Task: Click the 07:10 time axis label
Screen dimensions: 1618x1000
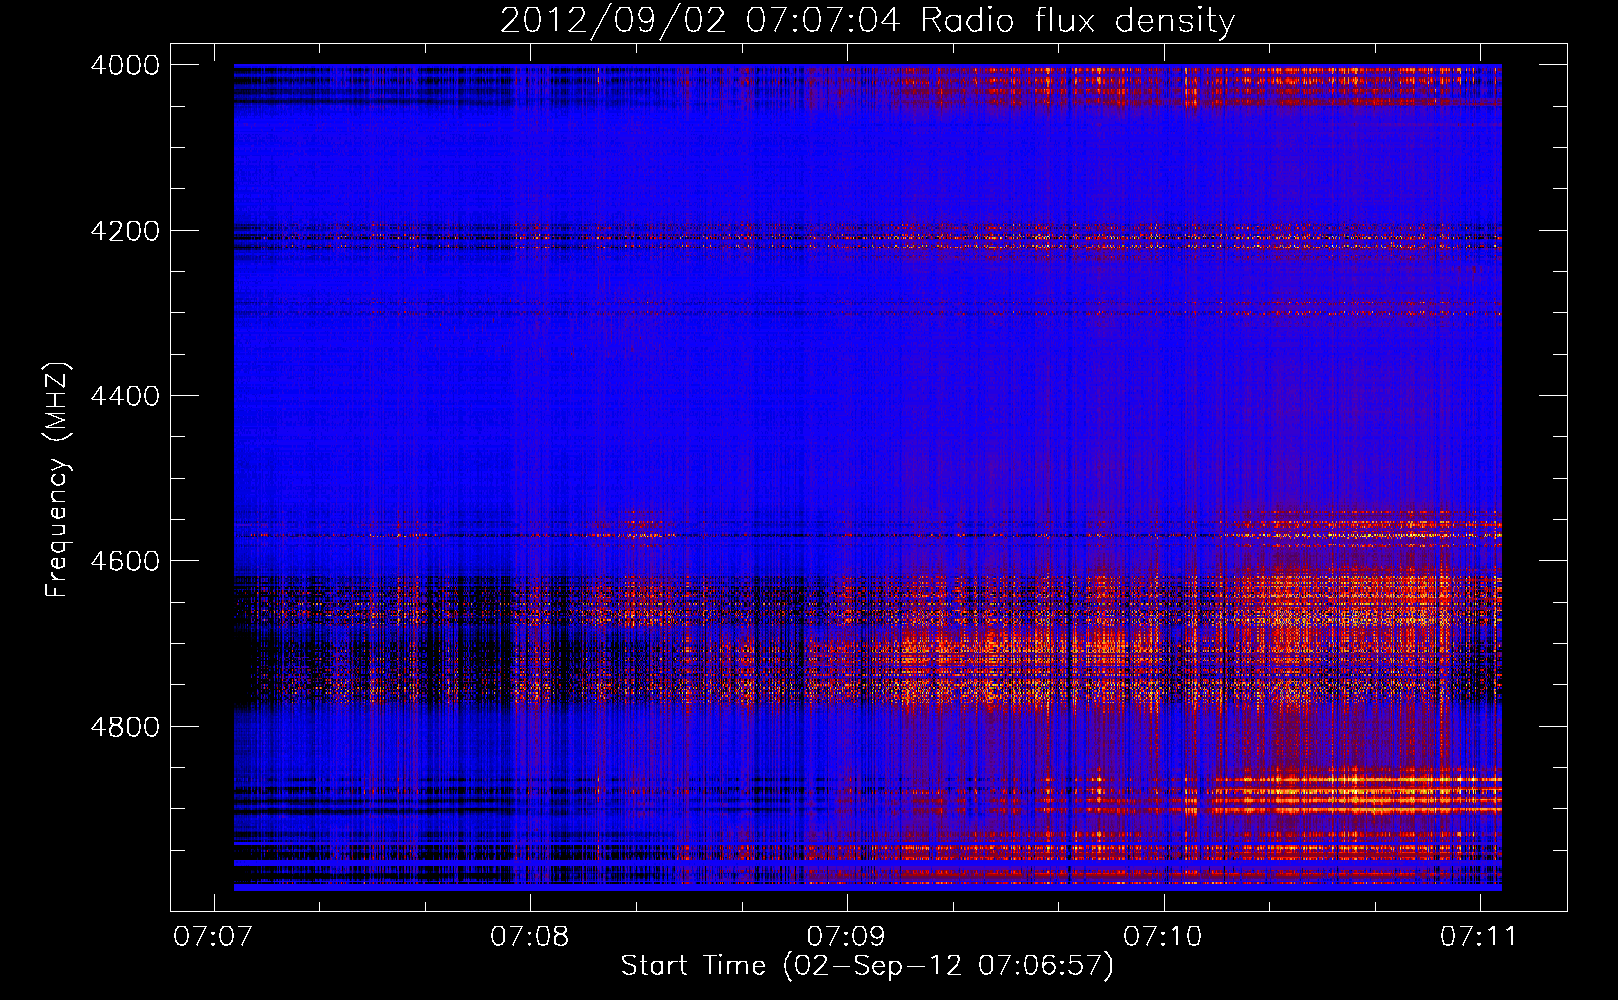Action: pyautogui.click(x=1163, y=936)
